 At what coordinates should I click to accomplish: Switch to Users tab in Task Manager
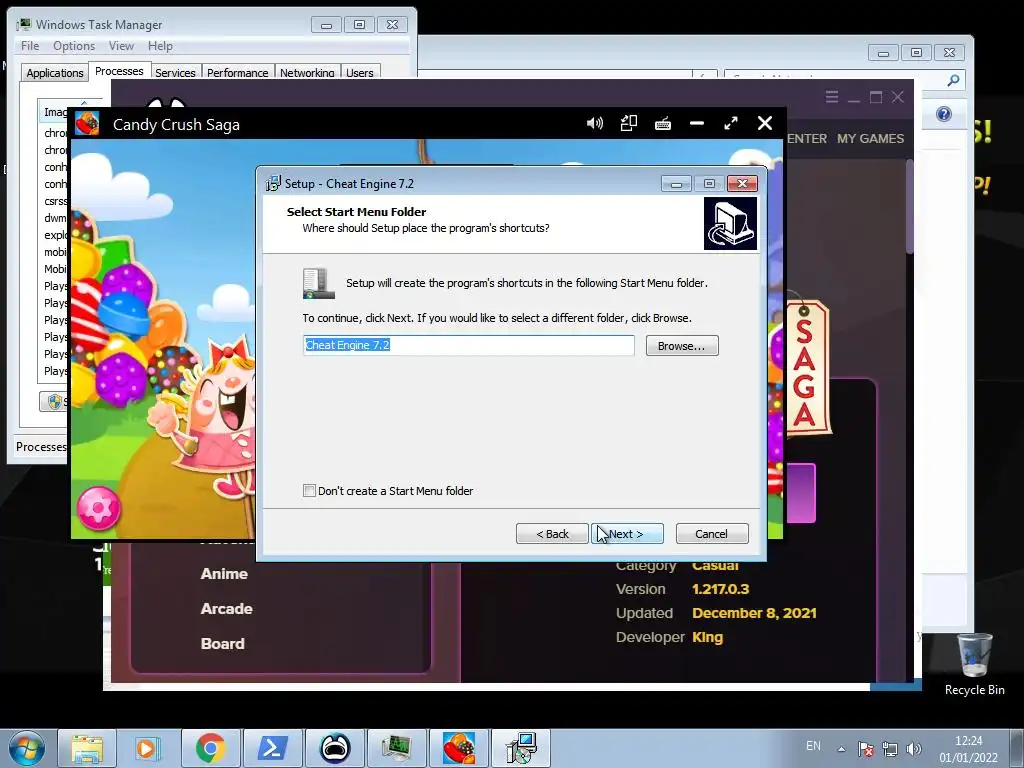point(360,72)
